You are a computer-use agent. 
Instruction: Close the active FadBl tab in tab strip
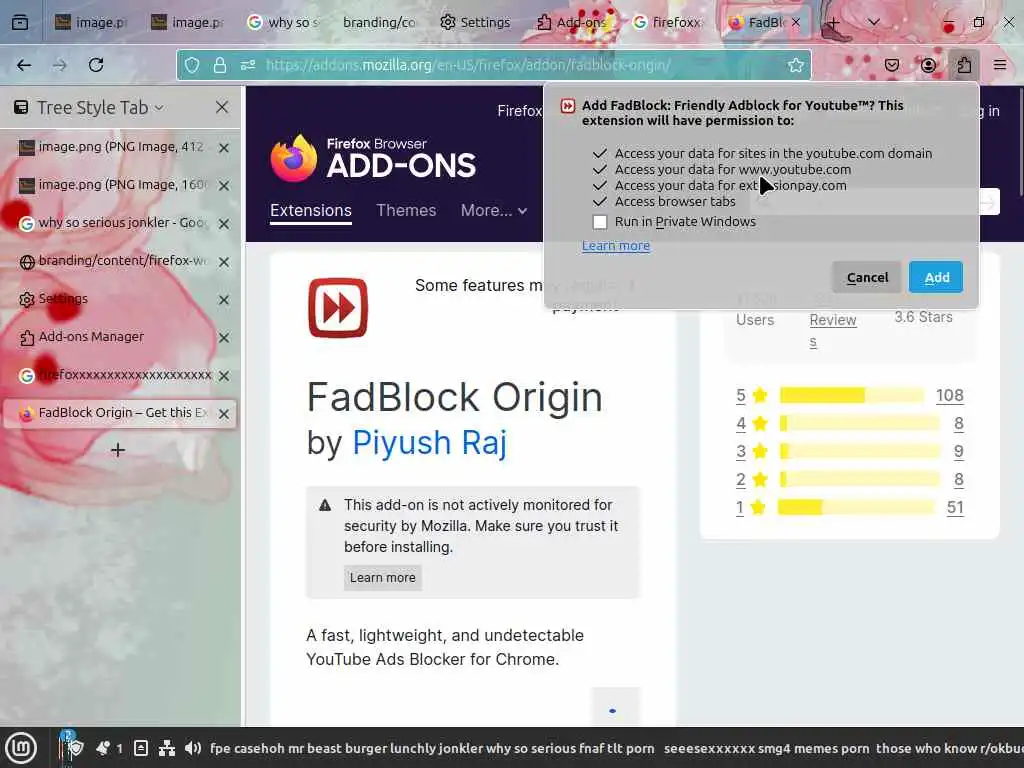point(796,23)
